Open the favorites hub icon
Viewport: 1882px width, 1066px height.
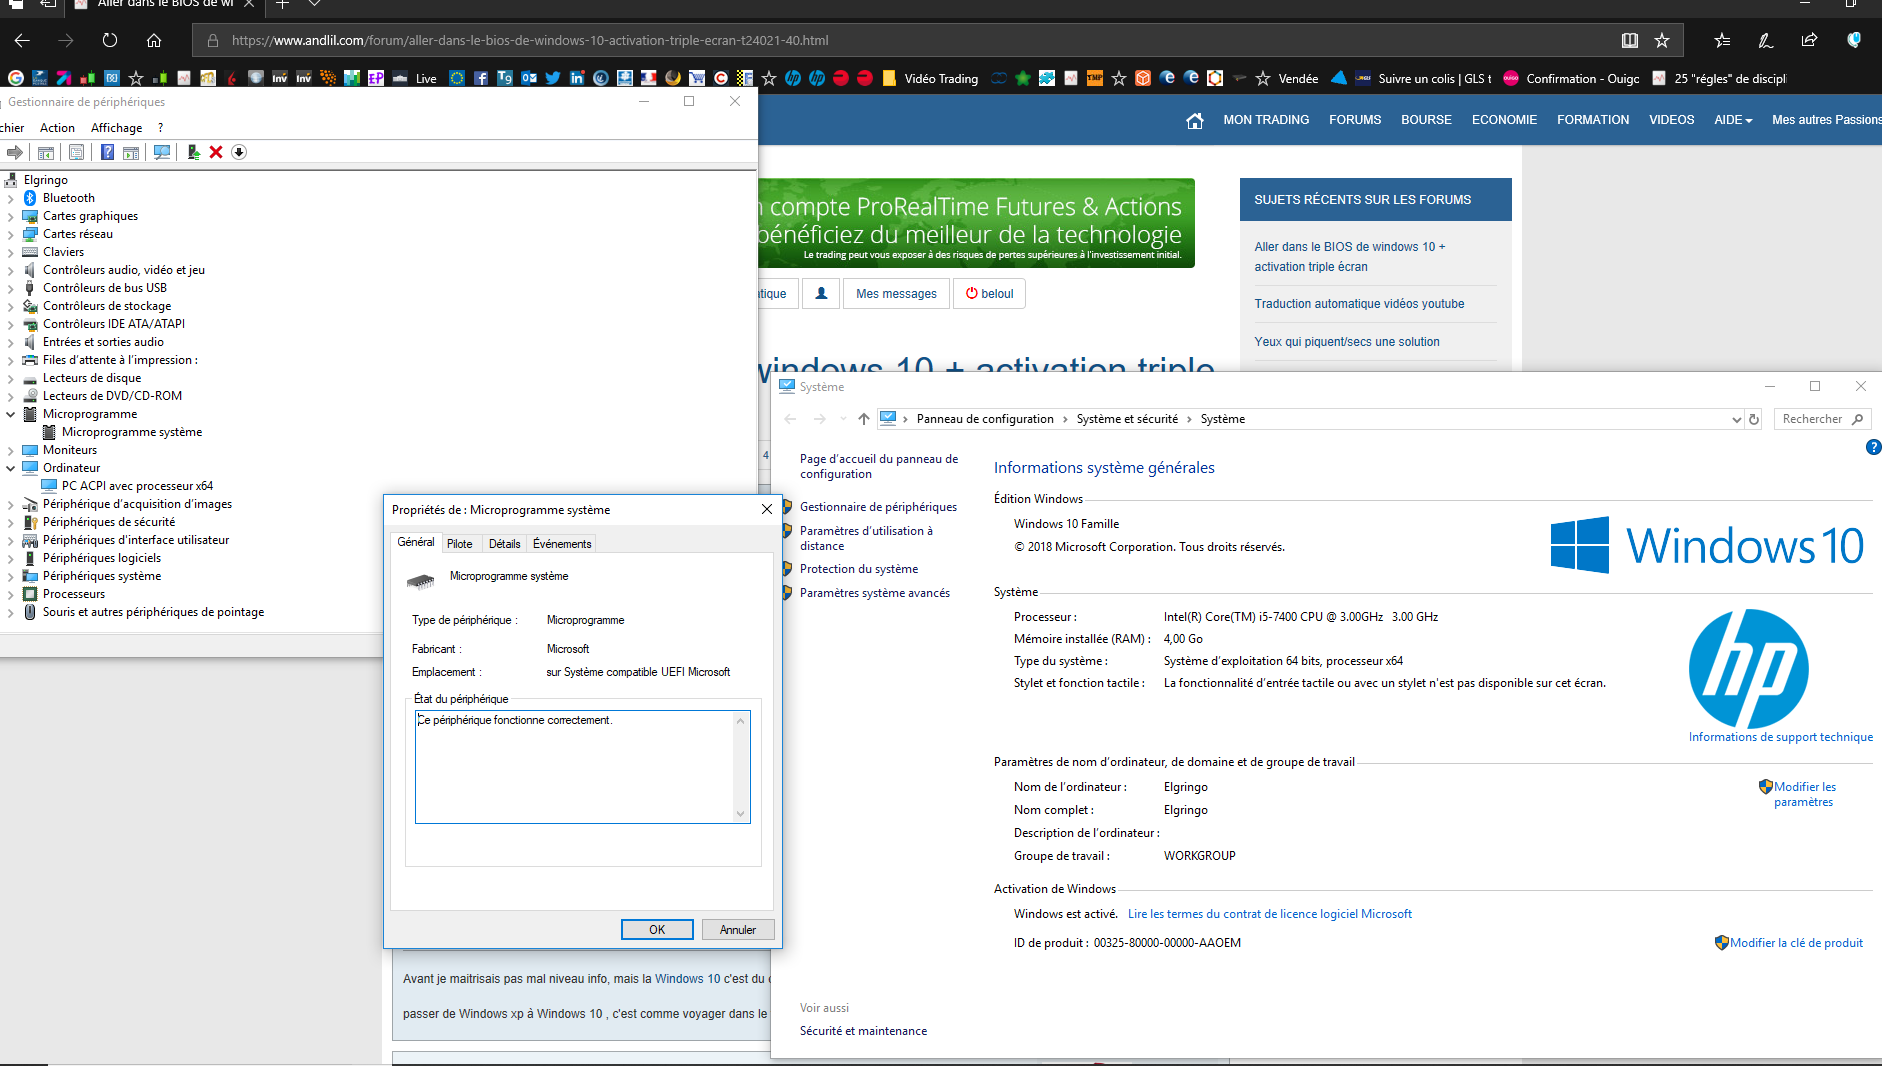(x=1722, y=41)
